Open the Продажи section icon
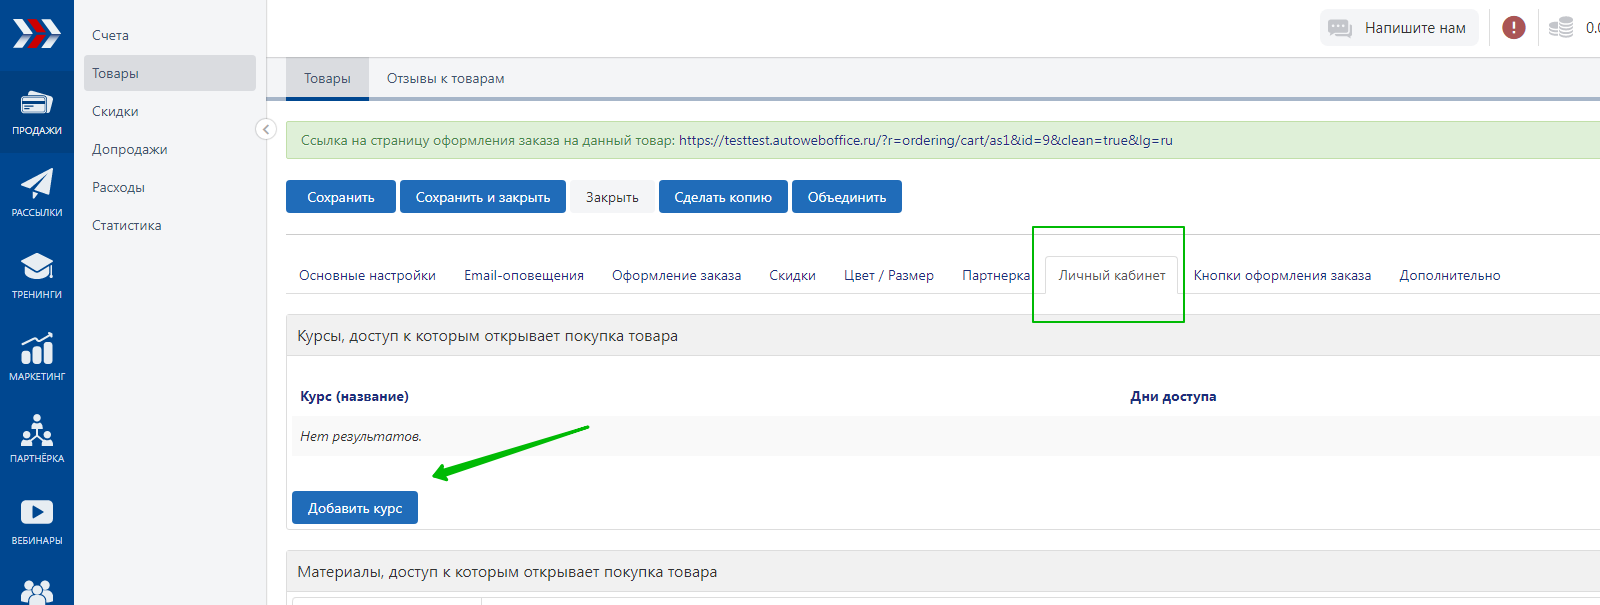Viewport: 1600px width, 605px height. point(37,103)
